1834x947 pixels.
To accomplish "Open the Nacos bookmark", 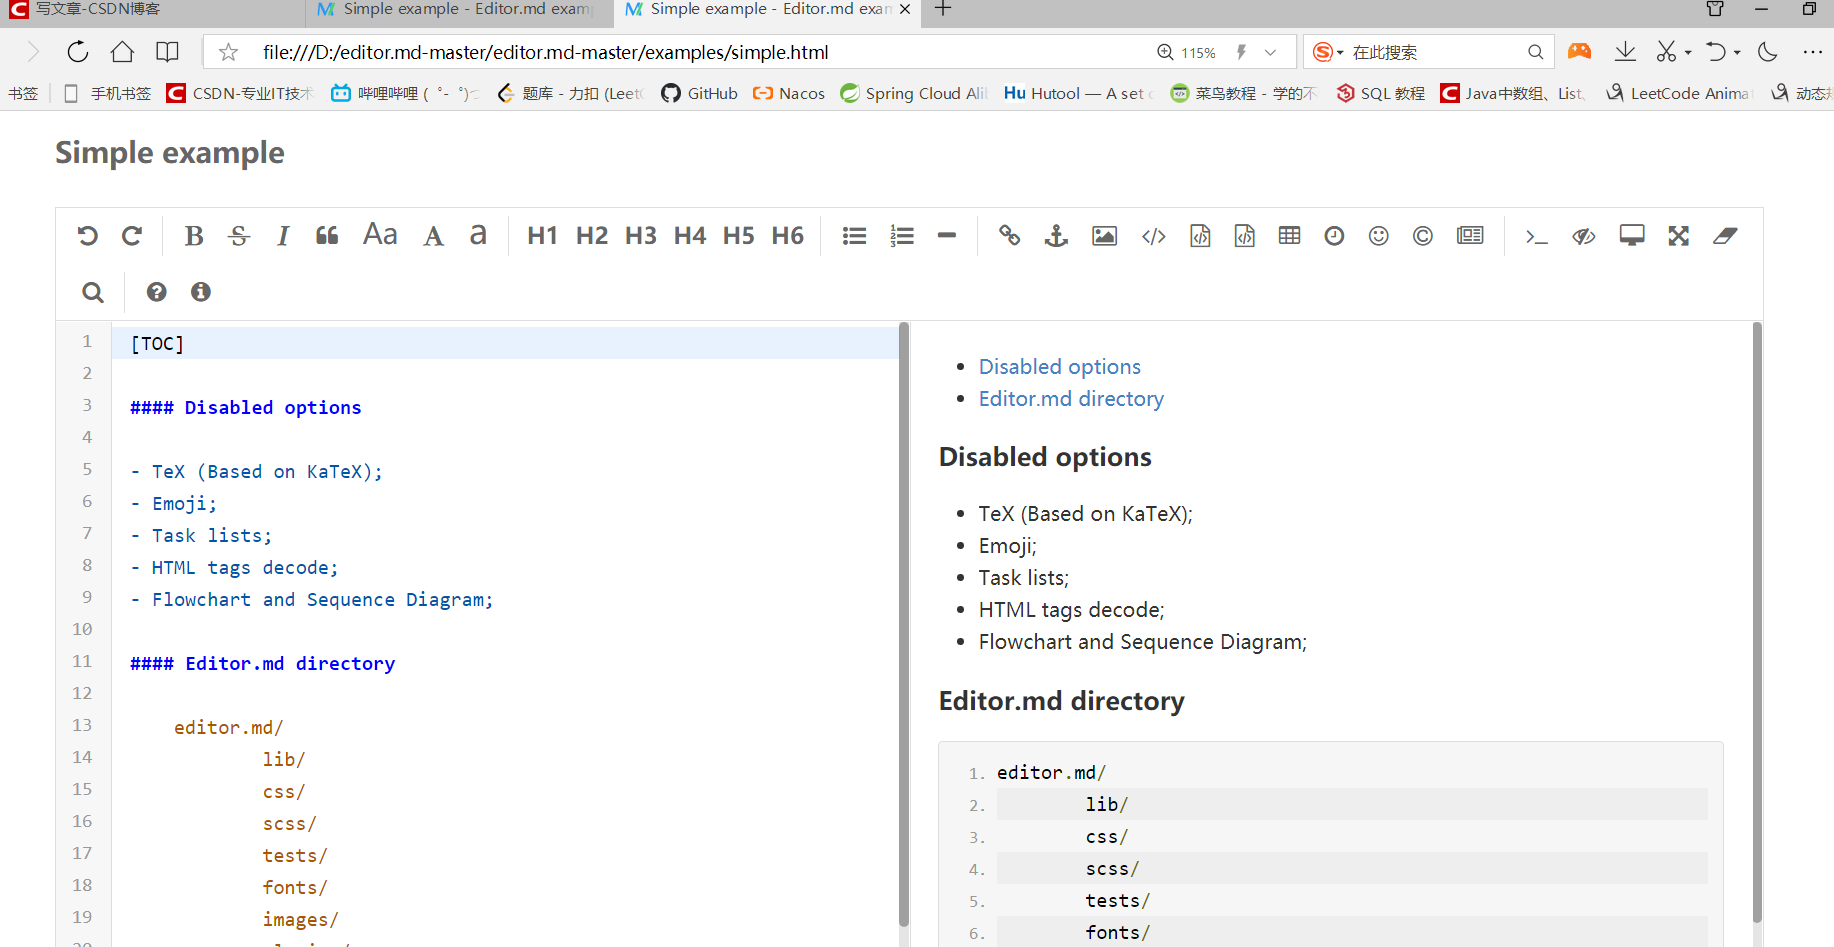I will (x=789, y=93).
